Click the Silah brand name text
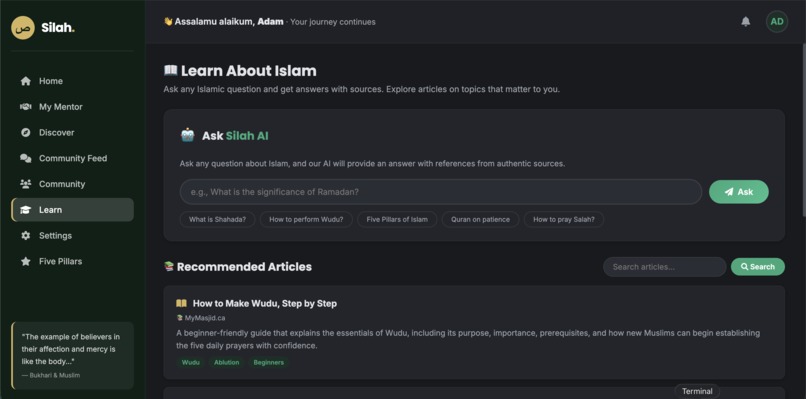Viewport: 806px width, 399px height. (58, 28)
